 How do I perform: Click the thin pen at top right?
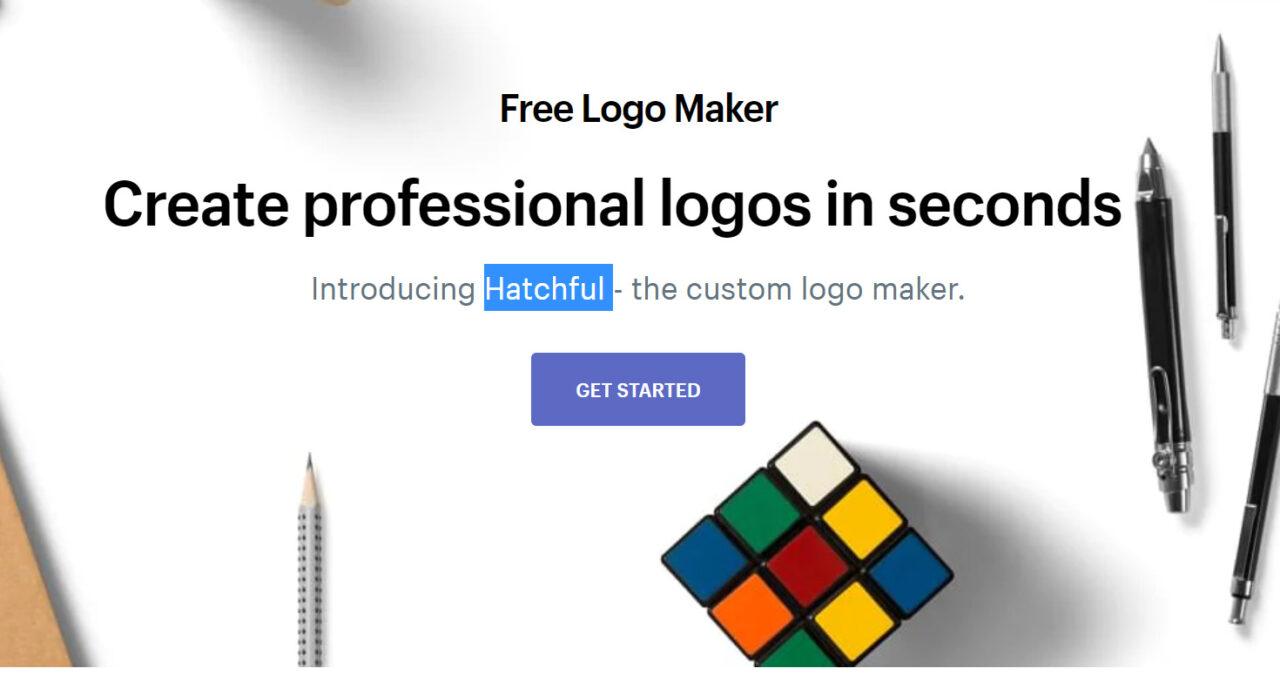point(1223,185)
